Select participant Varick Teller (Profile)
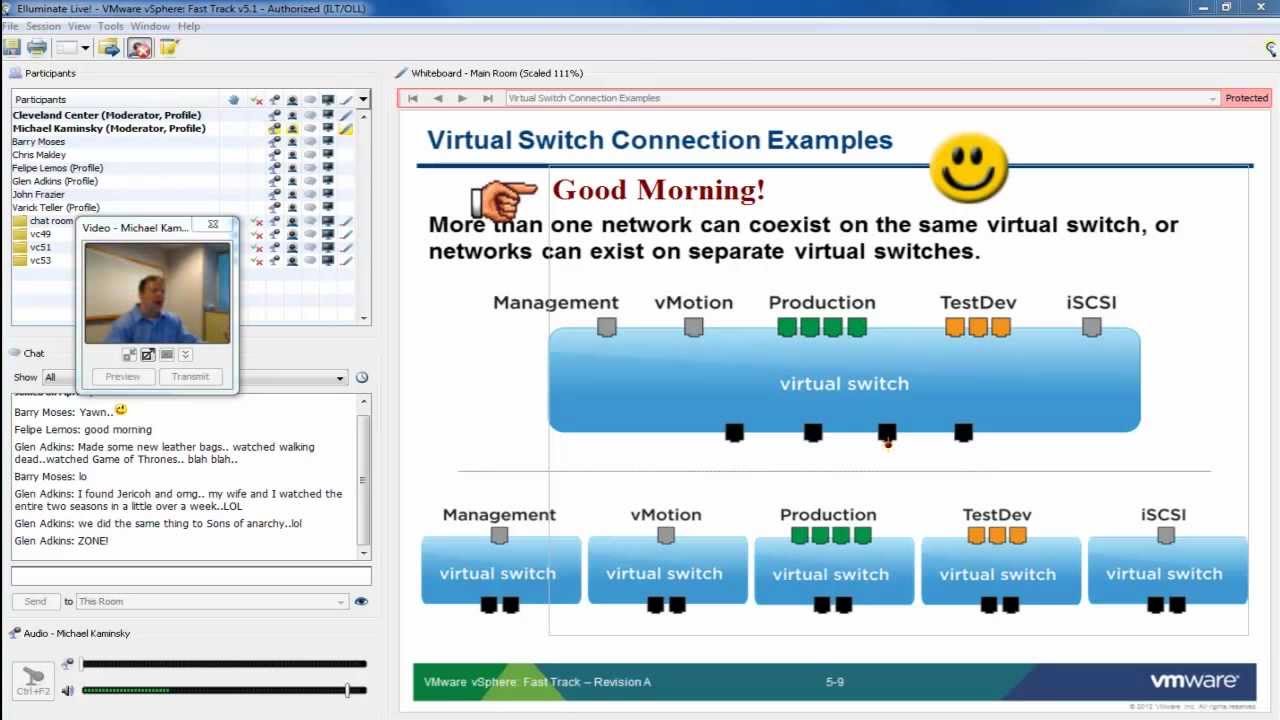 pos(56,208)
